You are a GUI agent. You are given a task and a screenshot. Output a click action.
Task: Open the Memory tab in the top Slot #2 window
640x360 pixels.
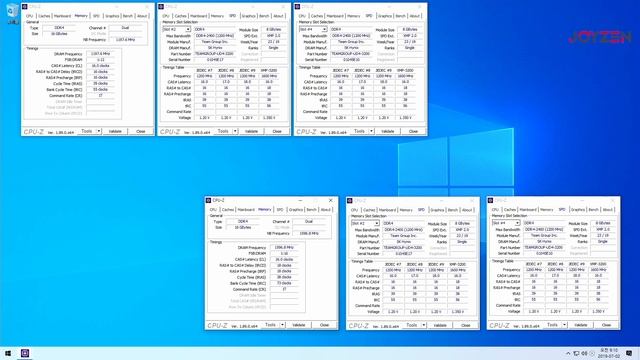tap(217, 16)
